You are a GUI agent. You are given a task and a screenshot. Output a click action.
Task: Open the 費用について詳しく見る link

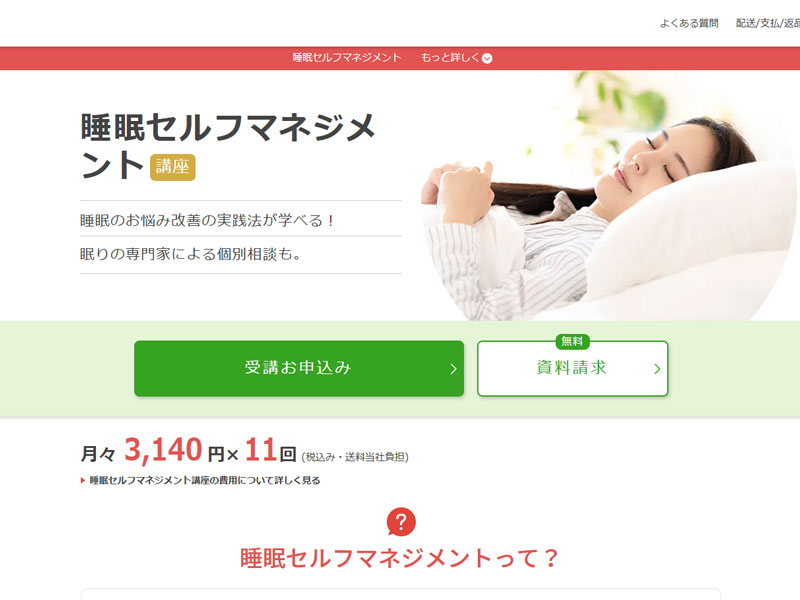[205, 481]
